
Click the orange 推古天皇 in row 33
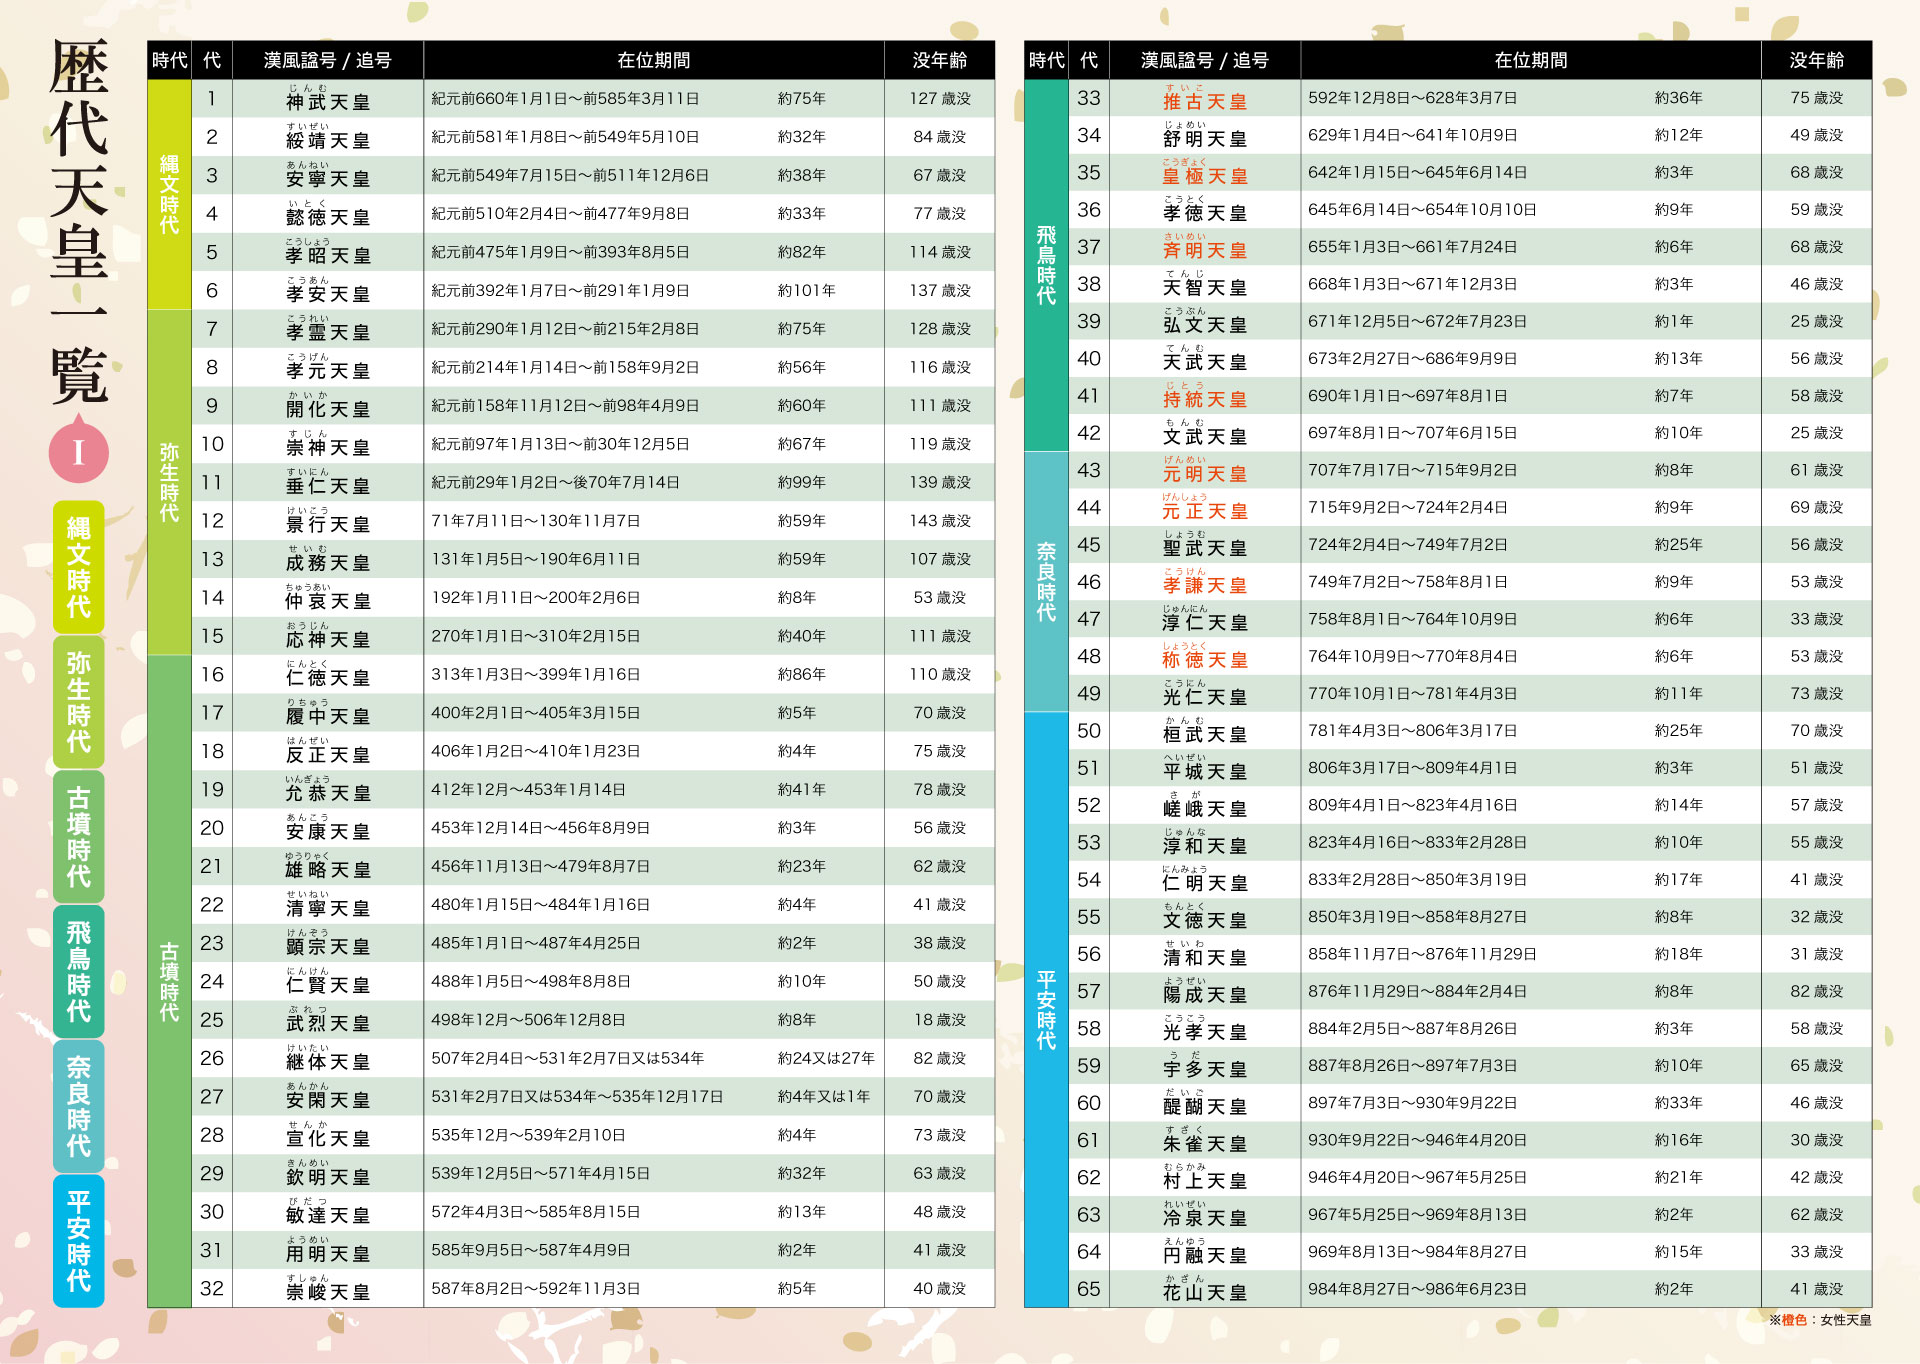tap(1205, 102)
